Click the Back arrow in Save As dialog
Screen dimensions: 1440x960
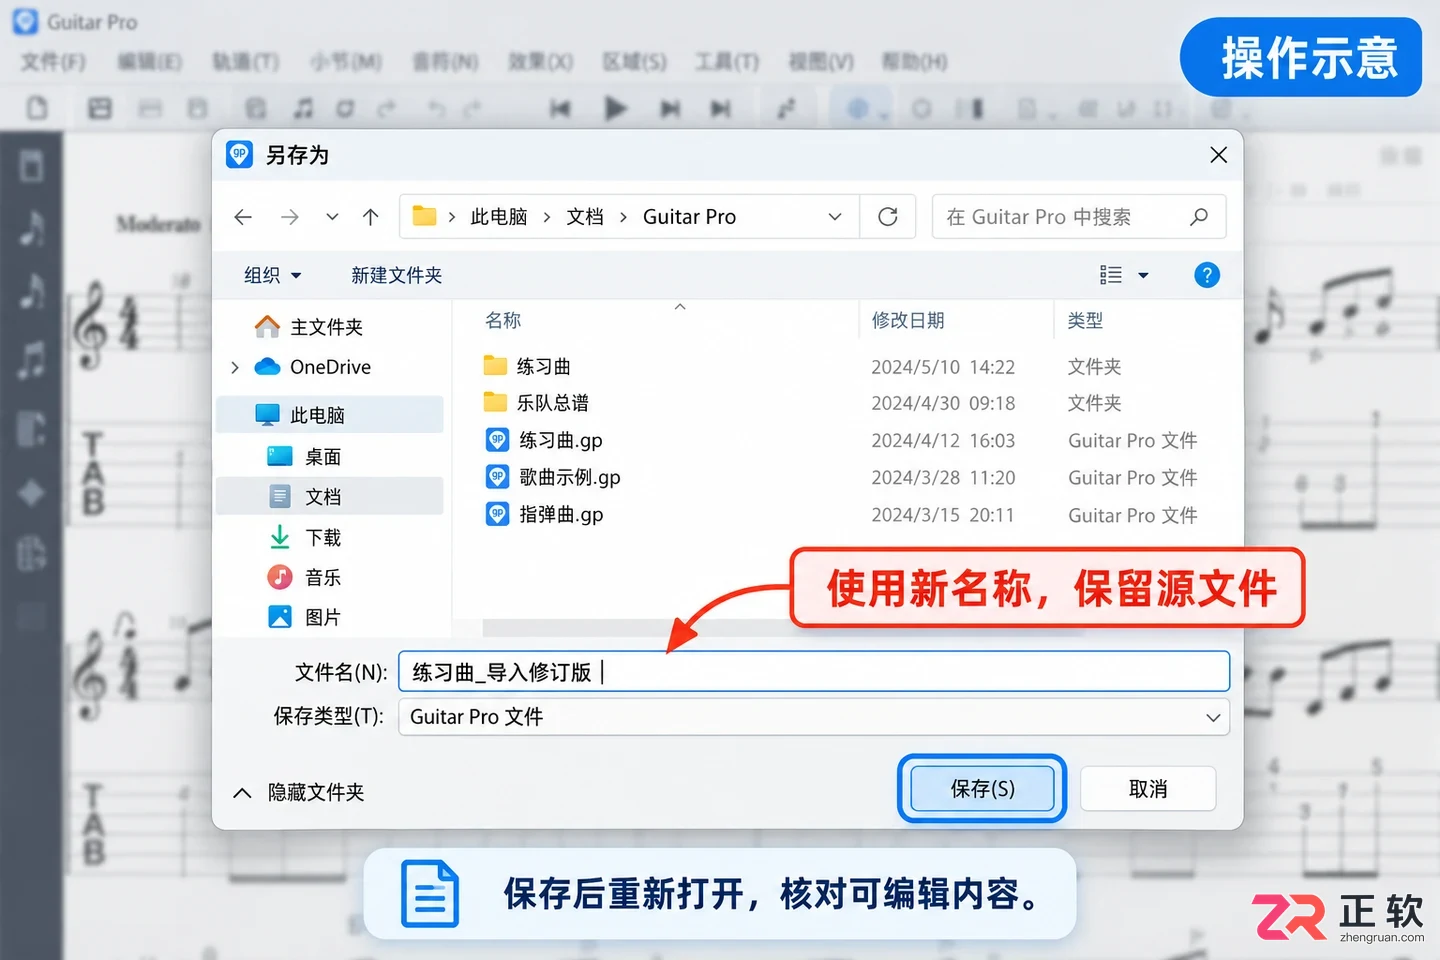click(x=243, y=217)
